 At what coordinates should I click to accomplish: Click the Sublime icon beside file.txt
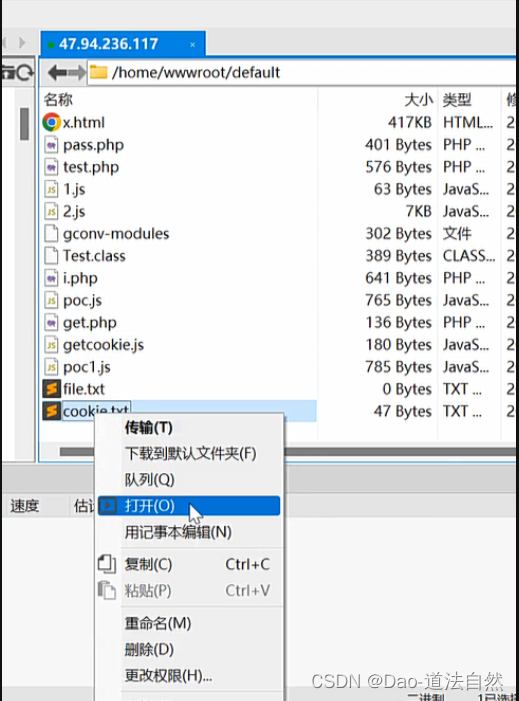pyautogui.click(x=51, y=389)
